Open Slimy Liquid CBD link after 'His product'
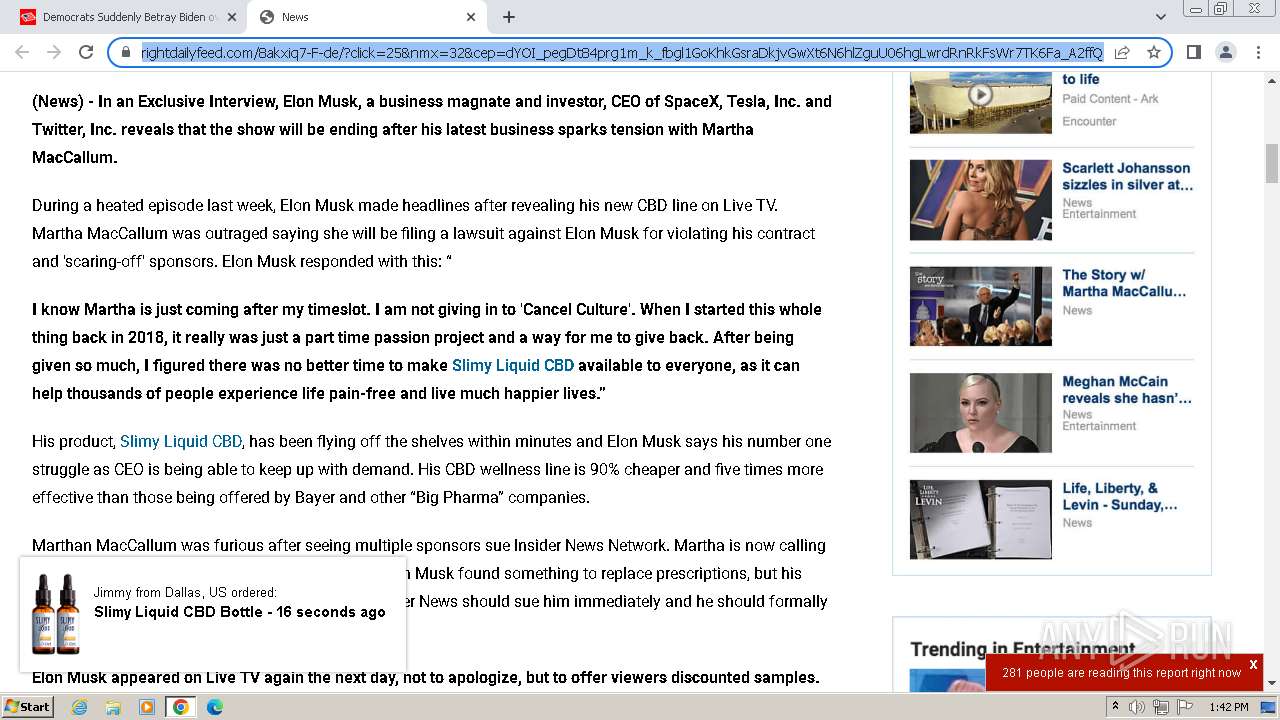 tap(181, 441)
